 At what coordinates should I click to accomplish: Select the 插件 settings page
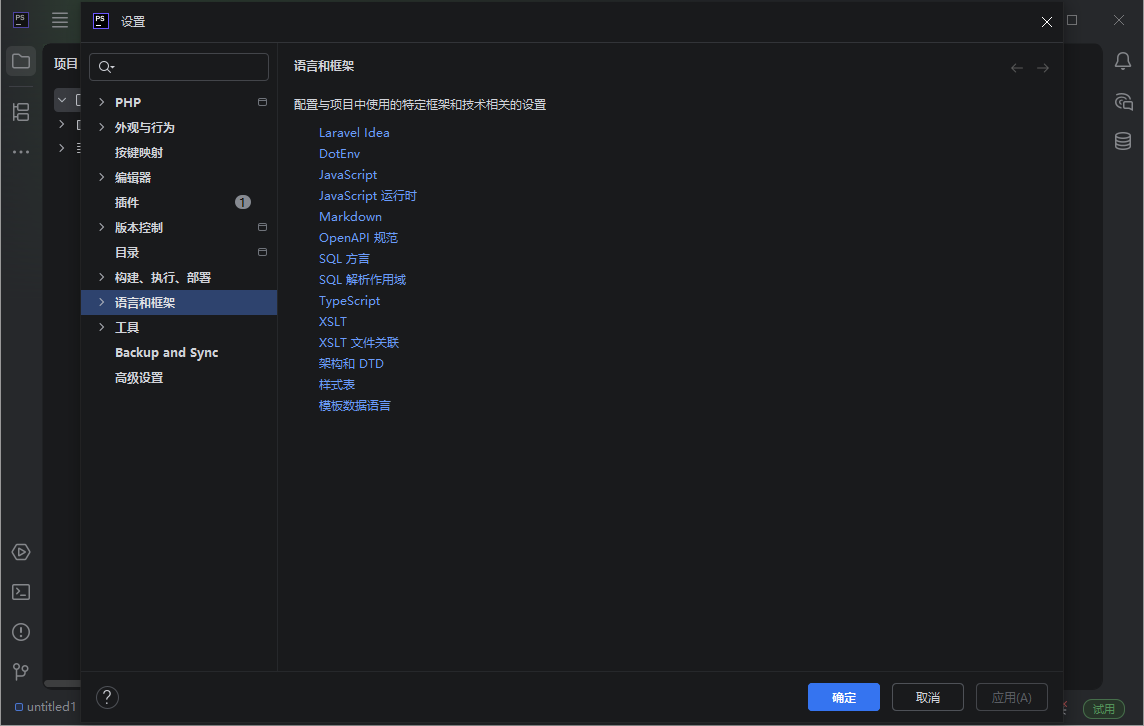point(127,202)
